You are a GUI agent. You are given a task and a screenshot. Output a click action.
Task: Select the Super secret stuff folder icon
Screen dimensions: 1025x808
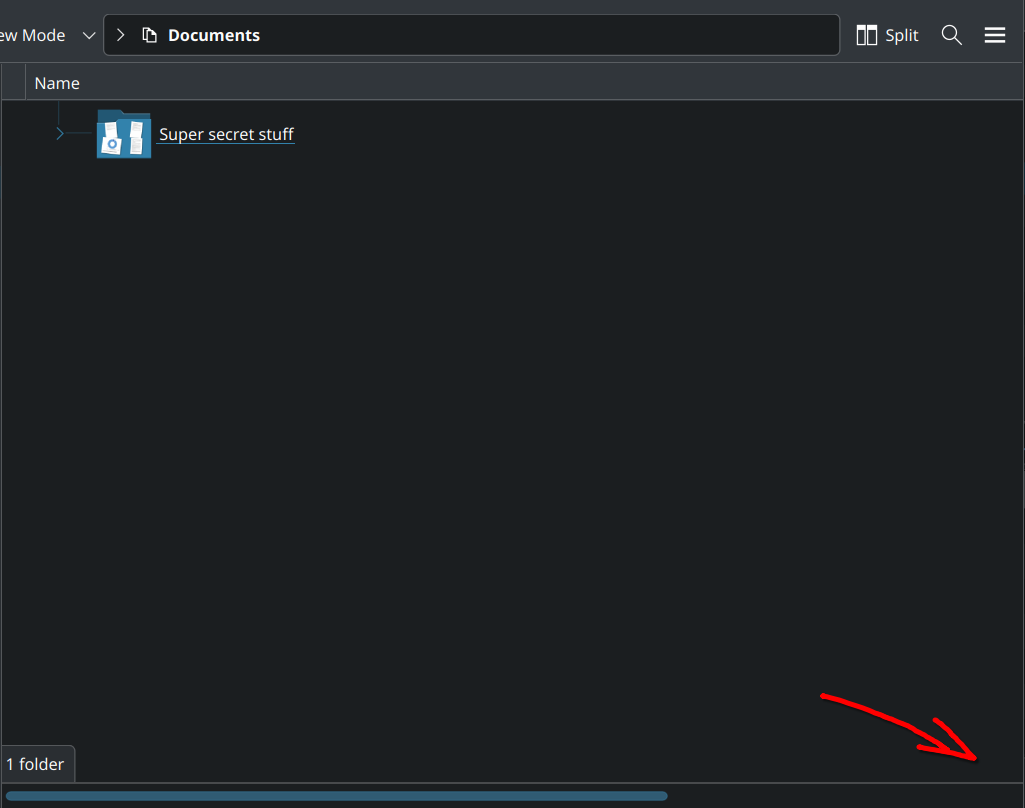click(124, 134)
